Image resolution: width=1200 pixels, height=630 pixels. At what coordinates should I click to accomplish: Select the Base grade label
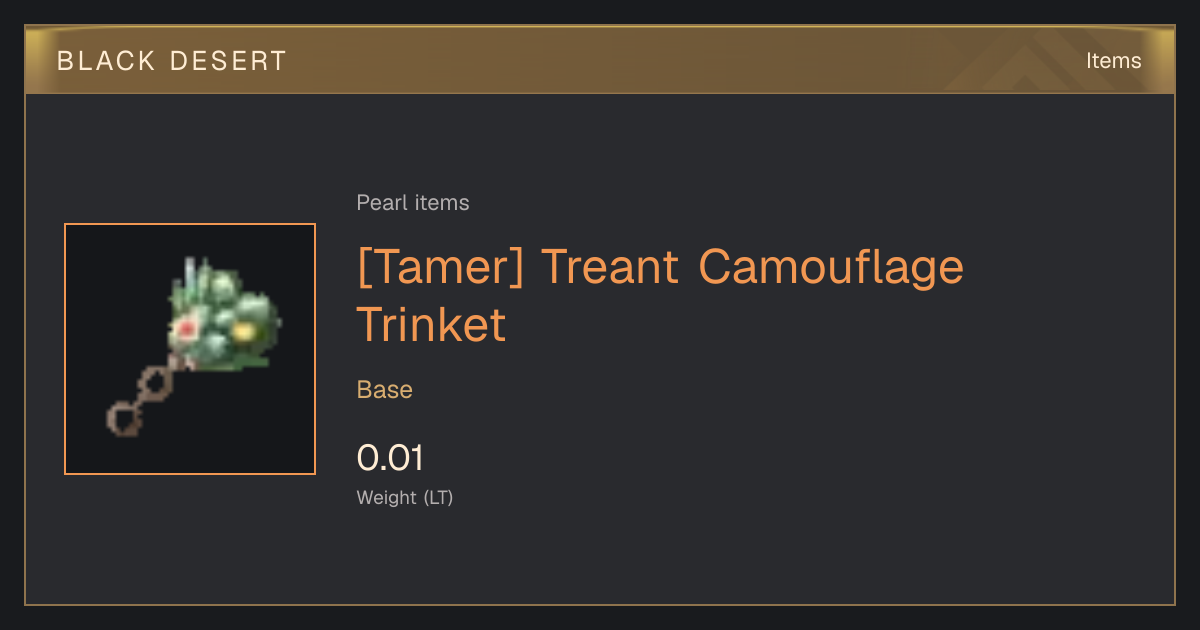coord(385,390)
